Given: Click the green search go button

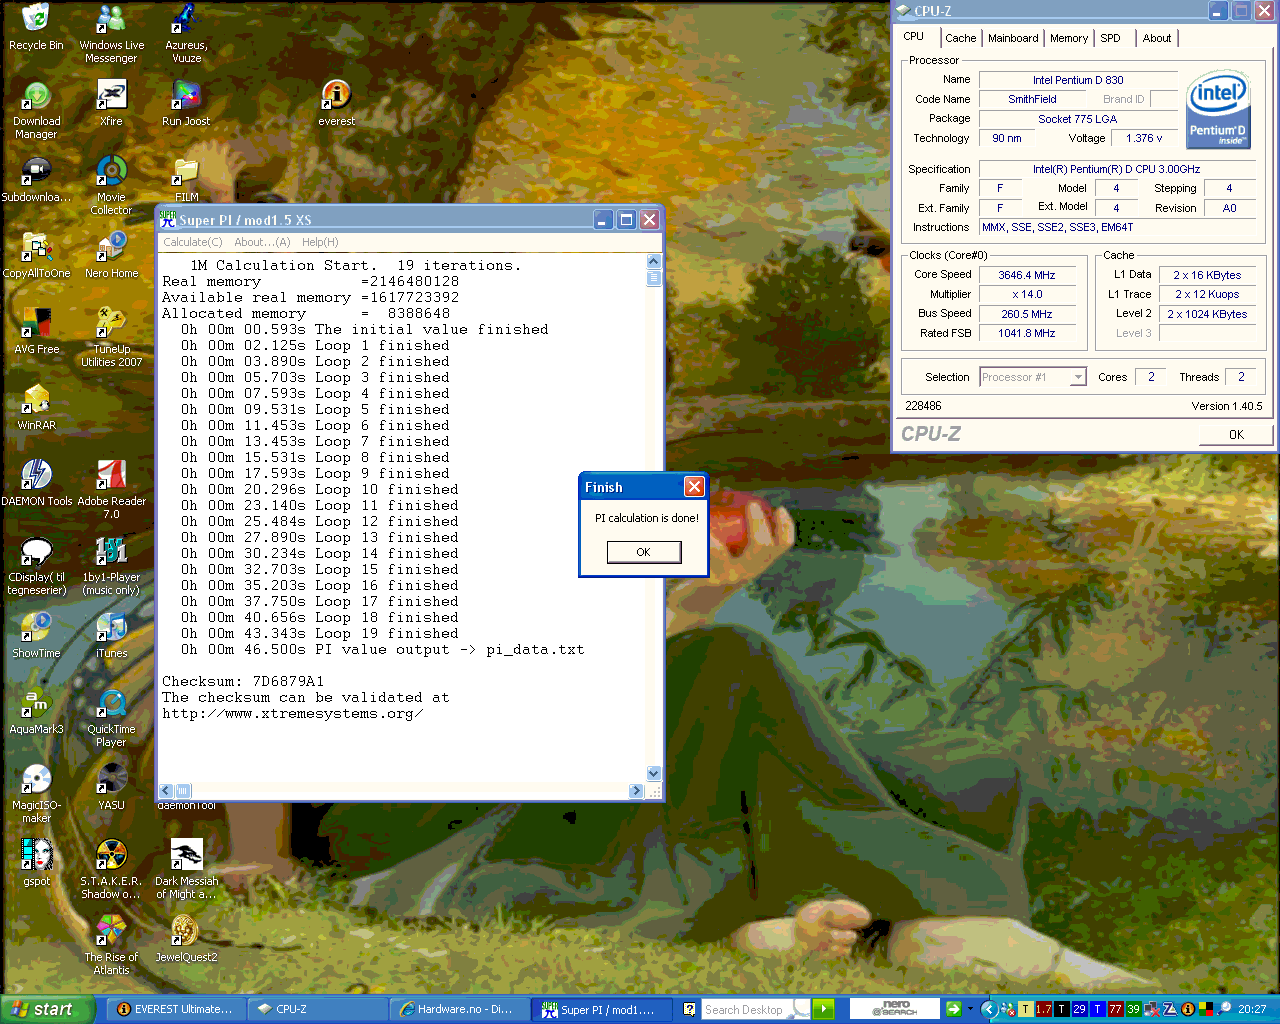Looking at the screenshot, I should point(823,1009).
